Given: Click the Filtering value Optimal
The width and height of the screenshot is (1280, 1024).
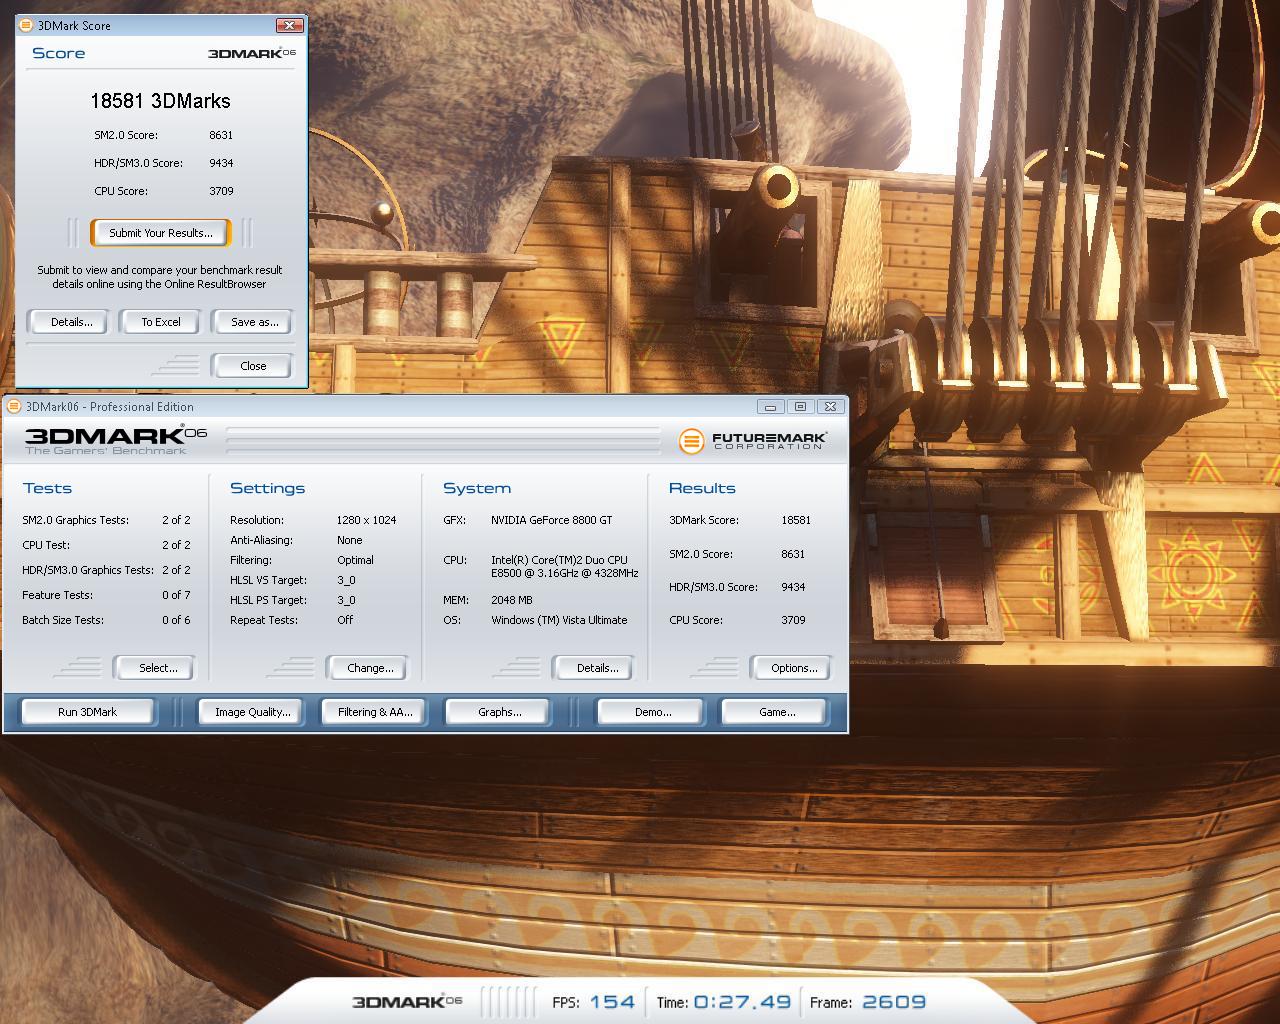Looking at the screenshot, I should 355,560.
